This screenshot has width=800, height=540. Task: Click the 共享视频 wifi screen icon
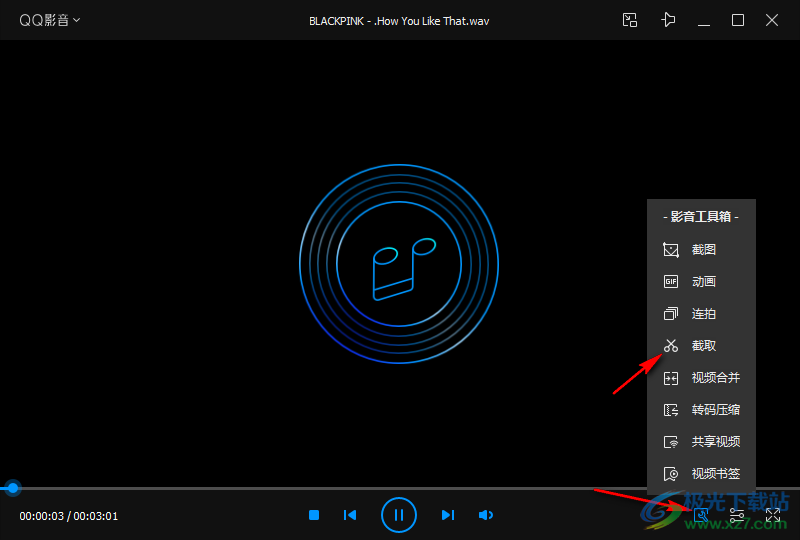tap(671, 442)
